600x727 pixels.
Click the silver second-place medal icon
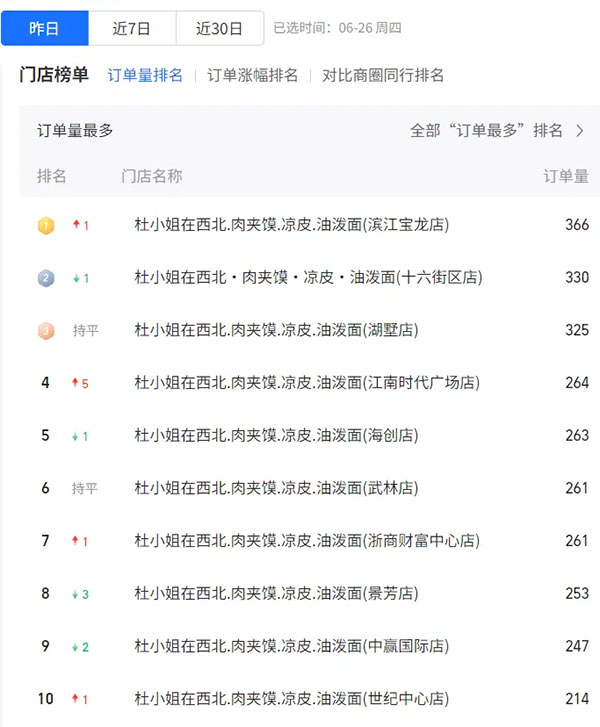[45, 278]
